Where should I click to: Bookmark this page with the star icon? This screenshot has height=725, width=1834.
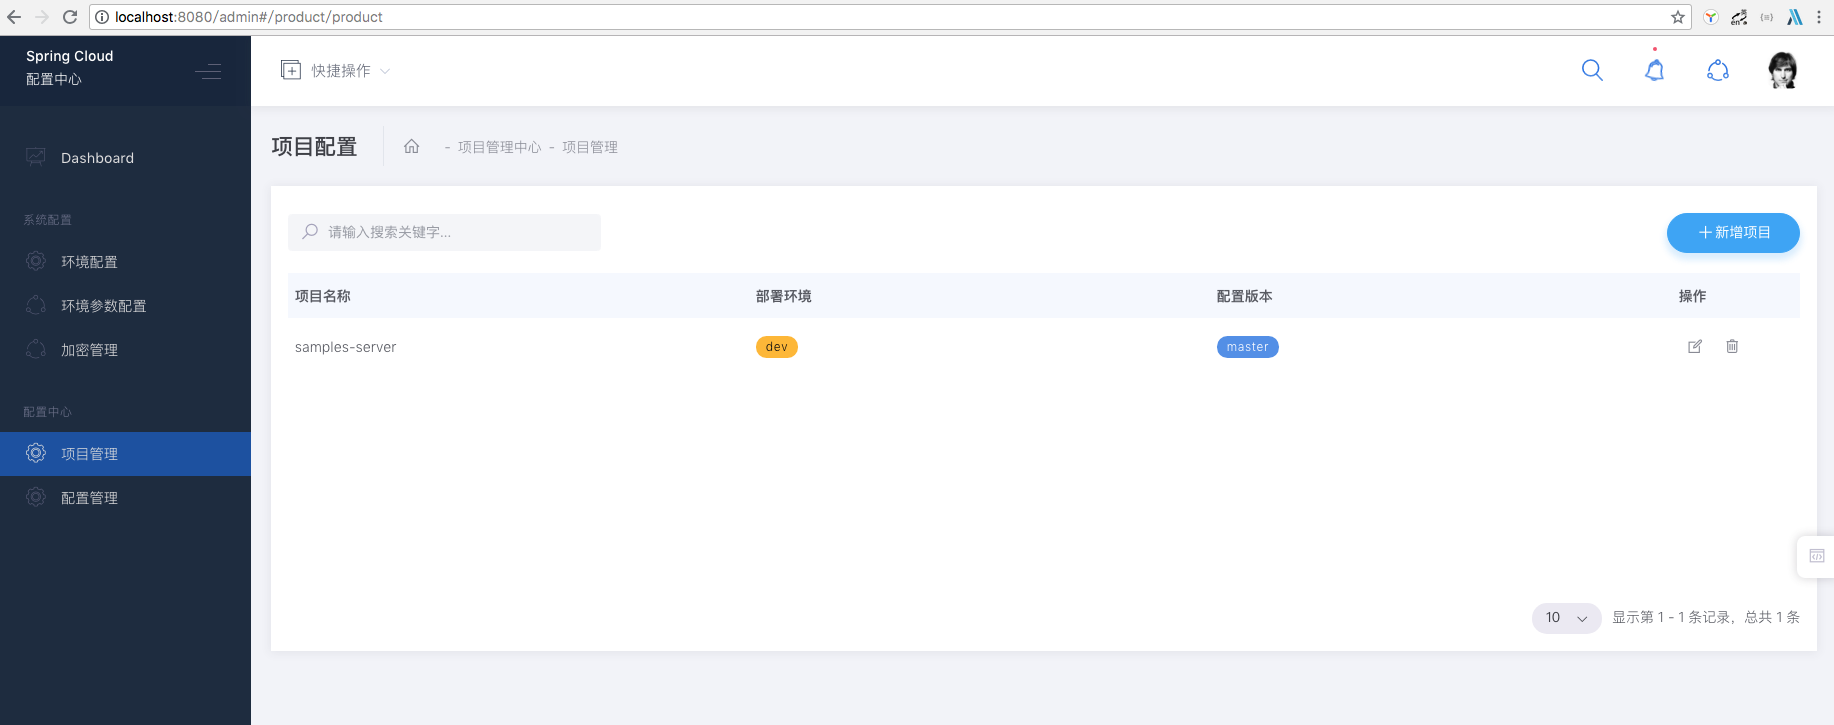point(1678,17)
